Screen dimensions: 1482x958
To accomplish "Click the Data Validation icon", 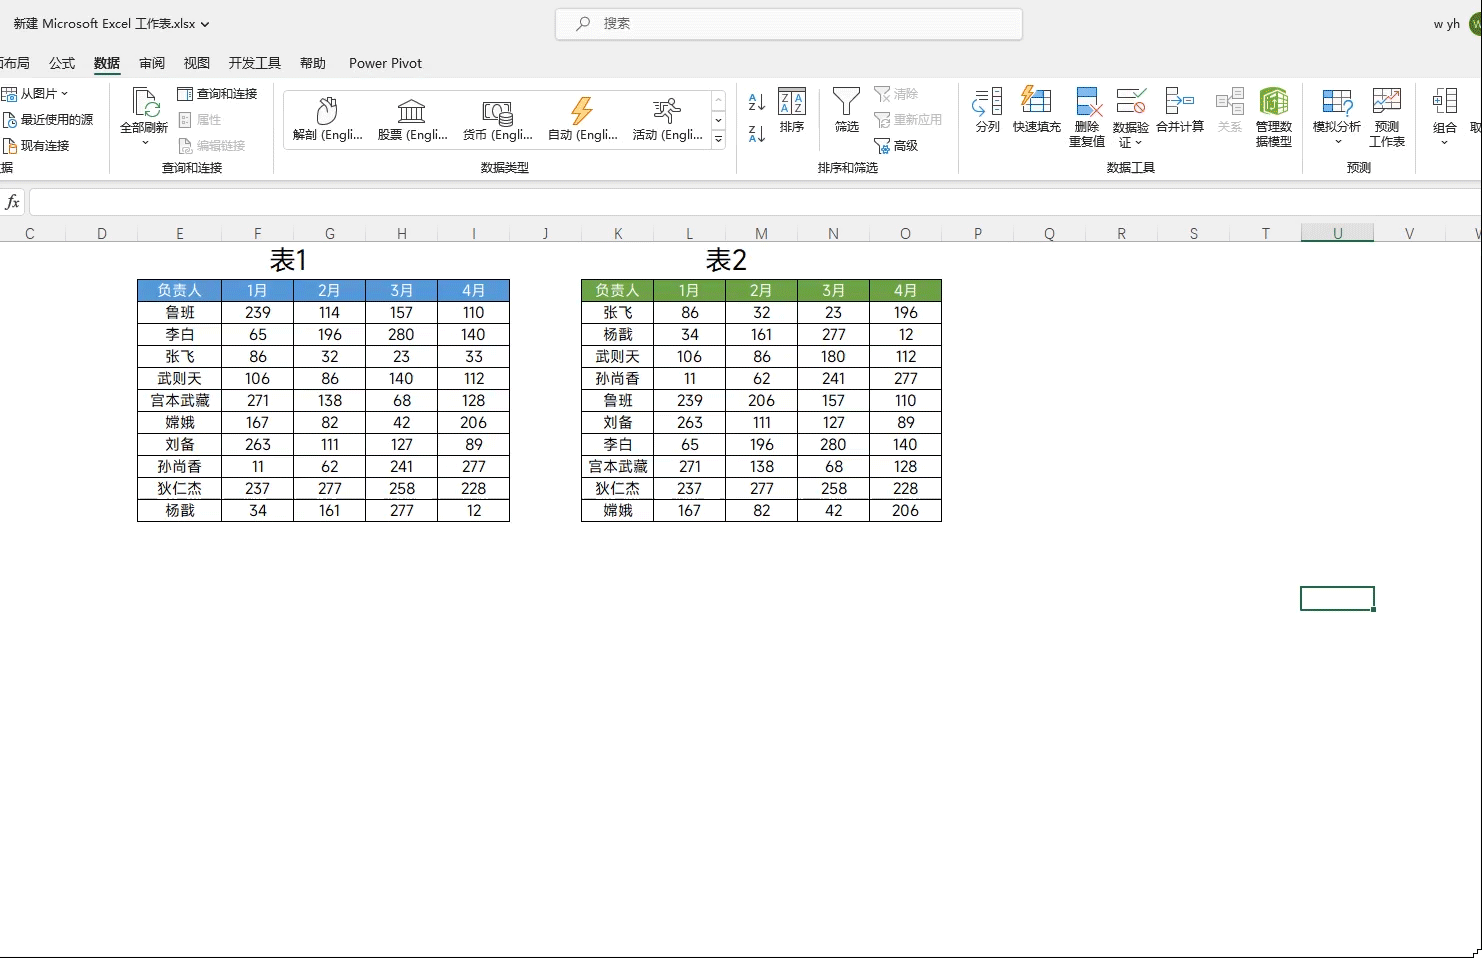I will [x=1131, y=101].
